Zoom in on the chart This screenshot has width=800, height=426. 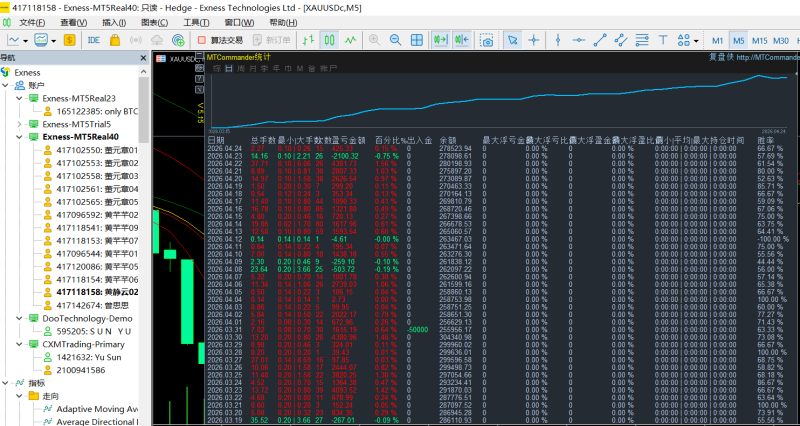pos(373,40)
